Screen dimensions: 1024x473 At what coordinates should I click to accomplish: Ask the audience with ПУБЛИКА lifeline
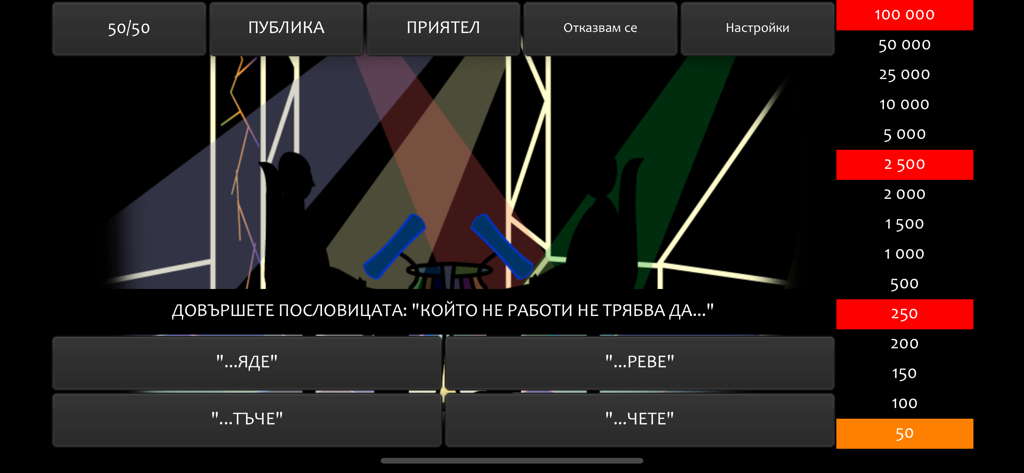(286, 28)
